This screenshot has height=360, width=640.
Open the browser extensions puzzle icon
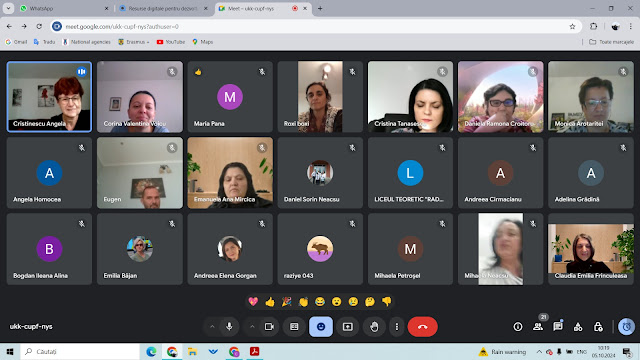pos(593,27)
